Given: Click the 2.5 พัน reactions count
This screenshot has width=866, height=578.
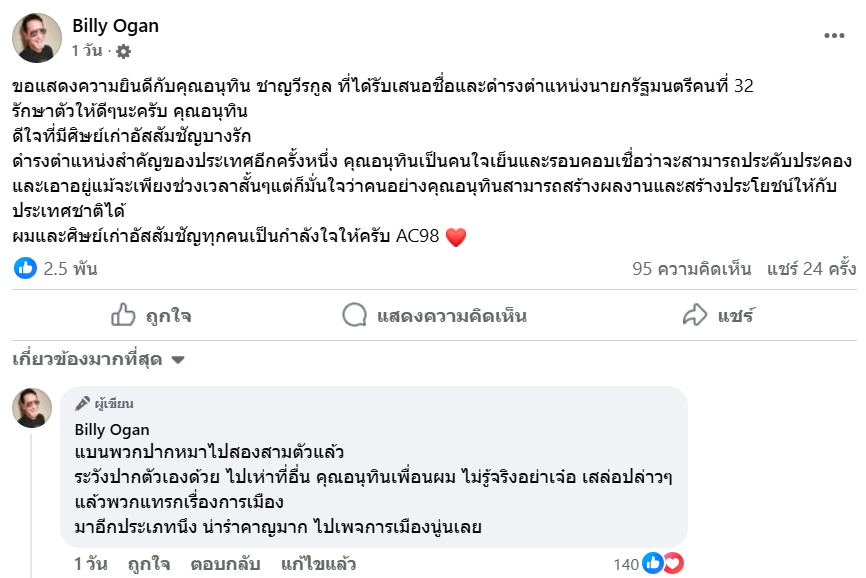Looking at the screenshot, I should [69, 268].
